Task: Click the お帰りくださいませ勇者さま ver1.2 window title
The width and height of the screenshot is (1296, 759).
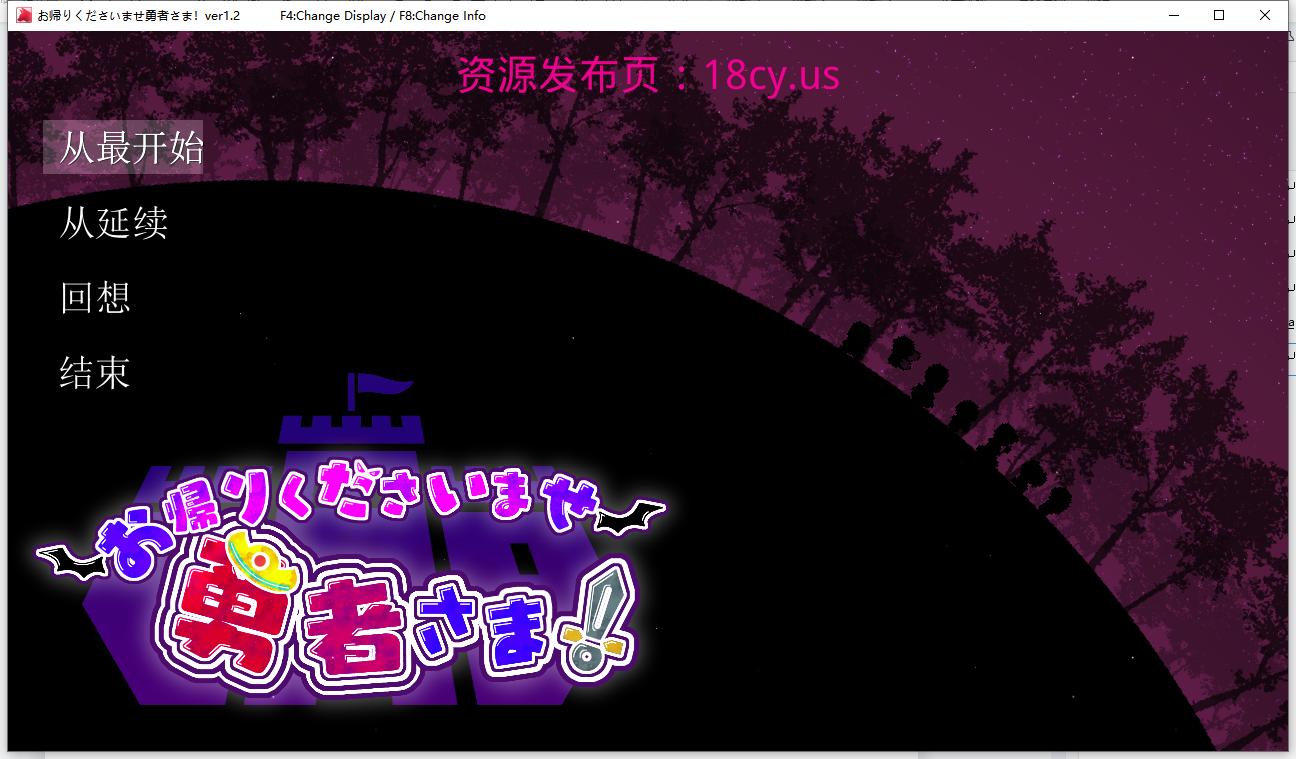Action: click(139, 16)
